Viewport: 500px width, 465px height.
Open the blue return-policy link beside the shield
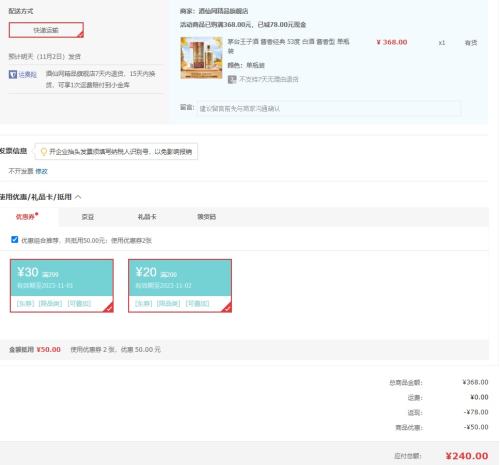tap(28, 74)
